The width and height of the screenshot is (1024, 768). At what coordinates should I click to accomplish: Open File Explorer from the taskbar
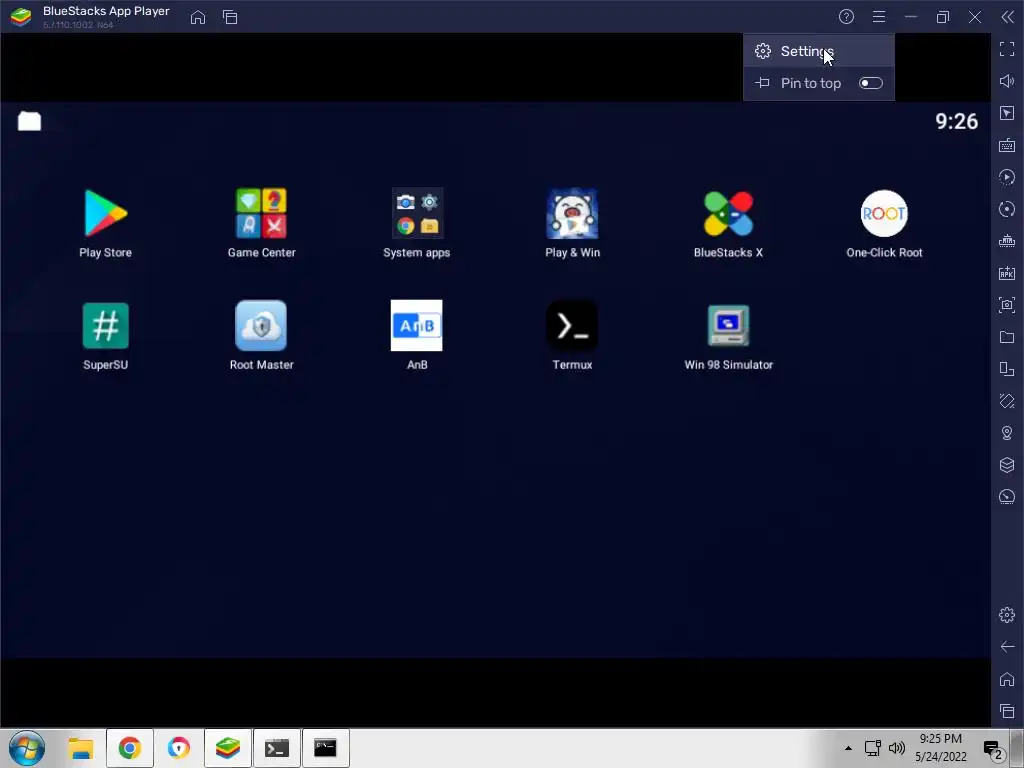click(x=81, y=748)
